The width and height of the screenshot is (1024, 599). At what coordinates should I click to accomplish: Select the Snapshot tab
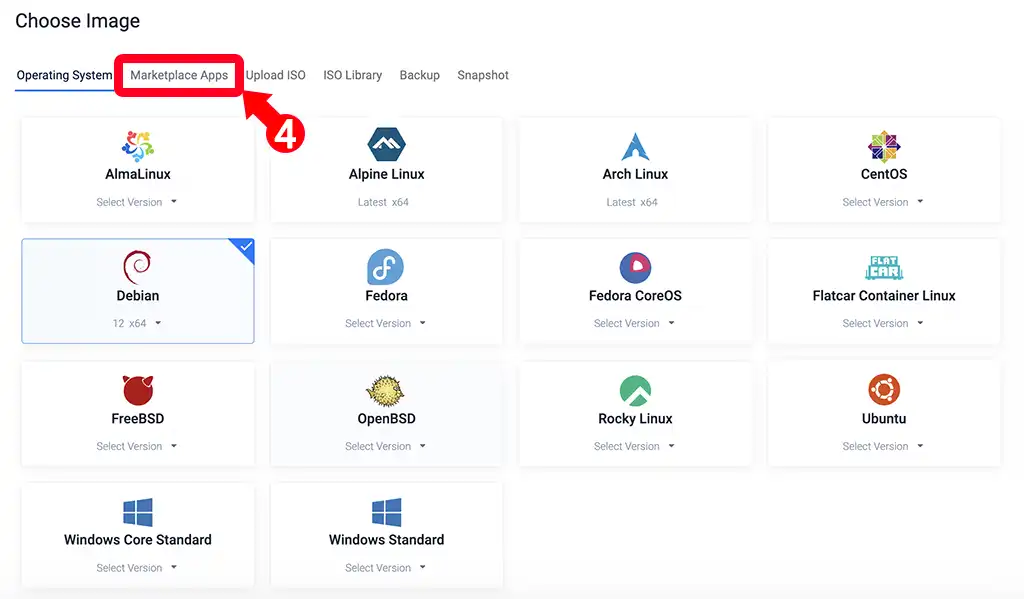(483, 75)
